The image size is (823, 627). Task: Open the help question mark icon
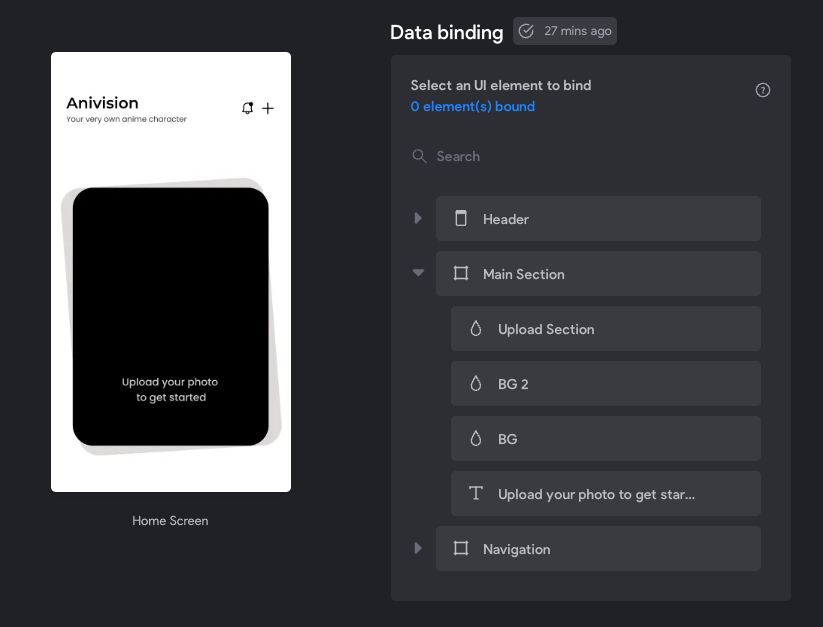[763, 90]
